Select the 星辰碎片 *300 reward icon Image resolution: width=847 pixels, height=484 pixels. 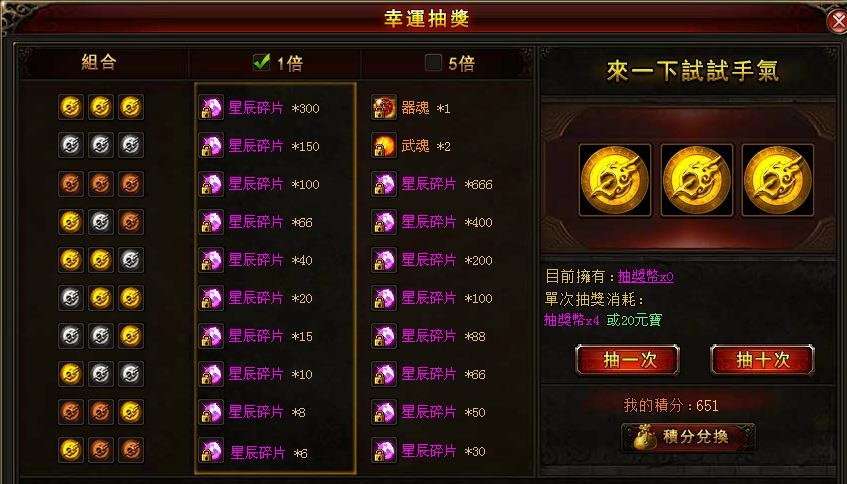(211, 107)
